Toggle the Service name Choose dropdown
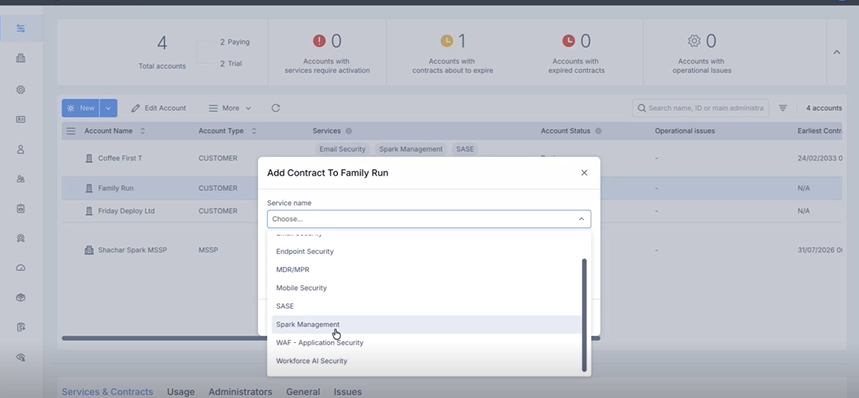This screenshot has height=398, width=859. tap(429, 219)
